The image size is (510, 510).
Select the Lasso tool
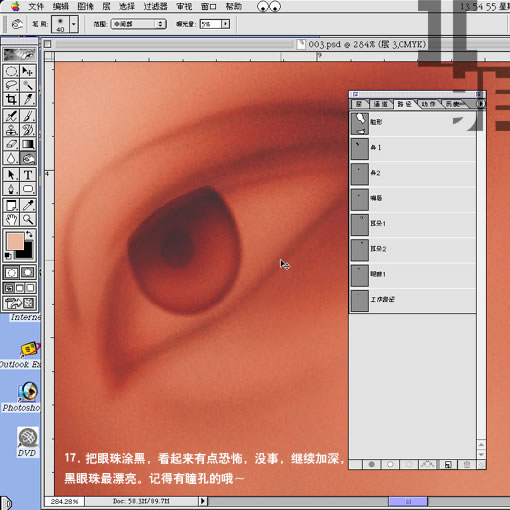tap(11, 85)
